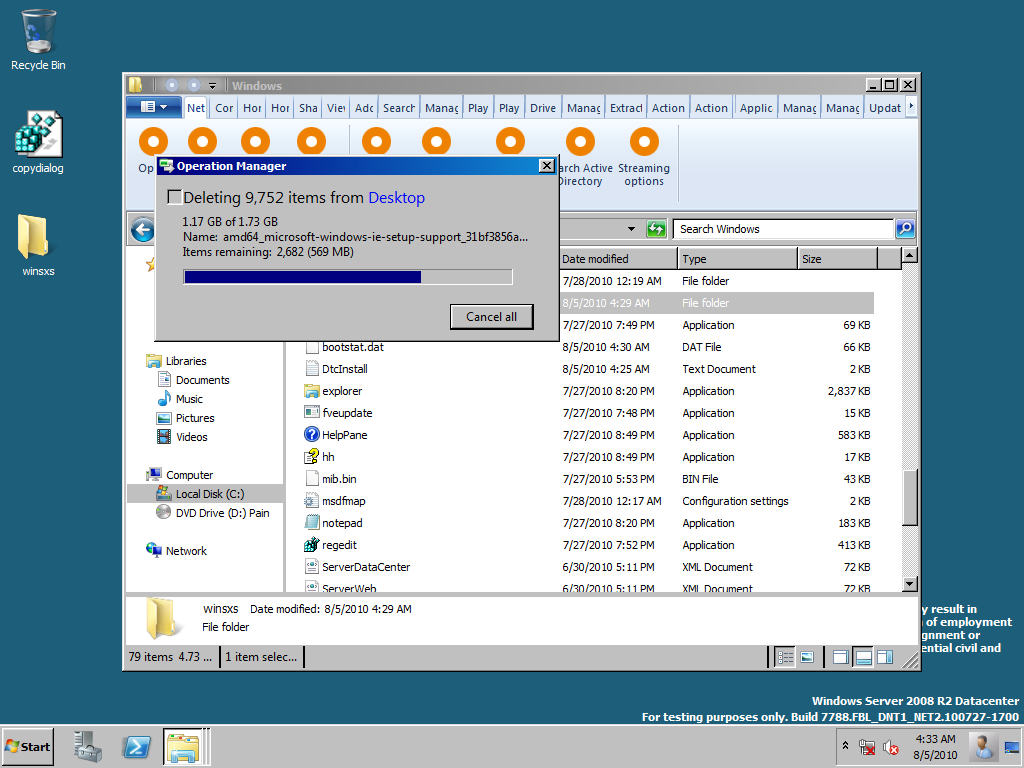Image resolution: width=1024 pixels, height=768 pixels.
Task: Select Network in the navigation pane
Action: 176,551
